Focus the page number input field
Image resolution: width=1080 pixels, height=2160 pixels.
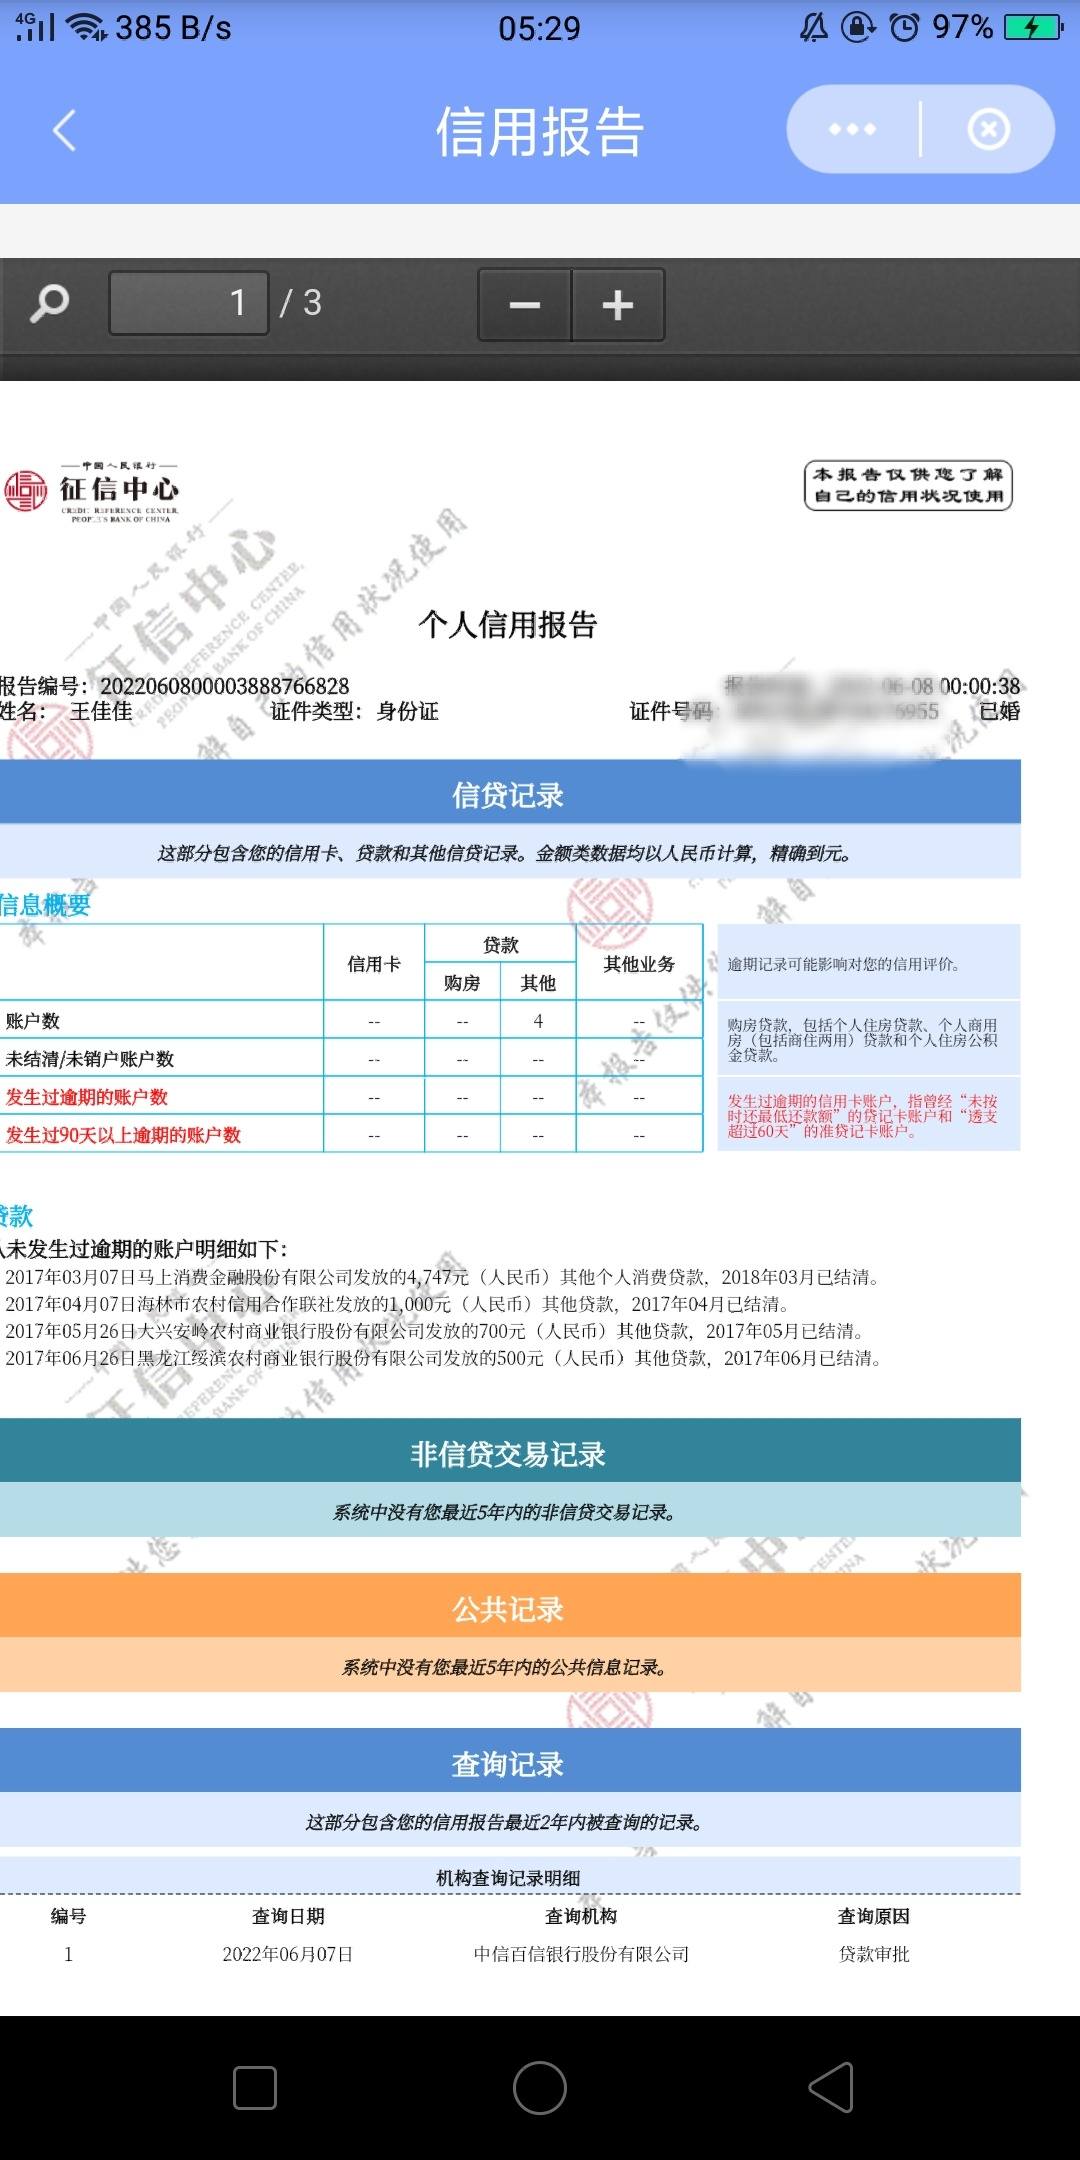[x=189, y=303]
